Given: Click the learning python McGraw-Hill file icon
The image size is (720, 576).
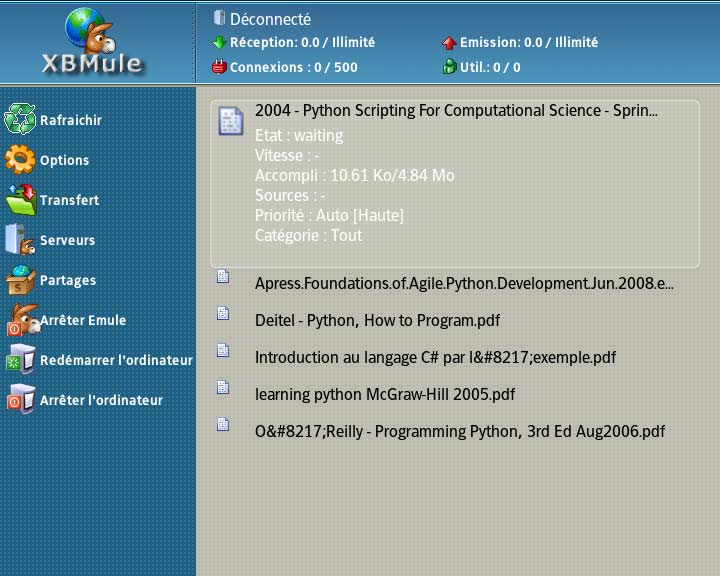Looking at the screenshot, I should [223, 387].
